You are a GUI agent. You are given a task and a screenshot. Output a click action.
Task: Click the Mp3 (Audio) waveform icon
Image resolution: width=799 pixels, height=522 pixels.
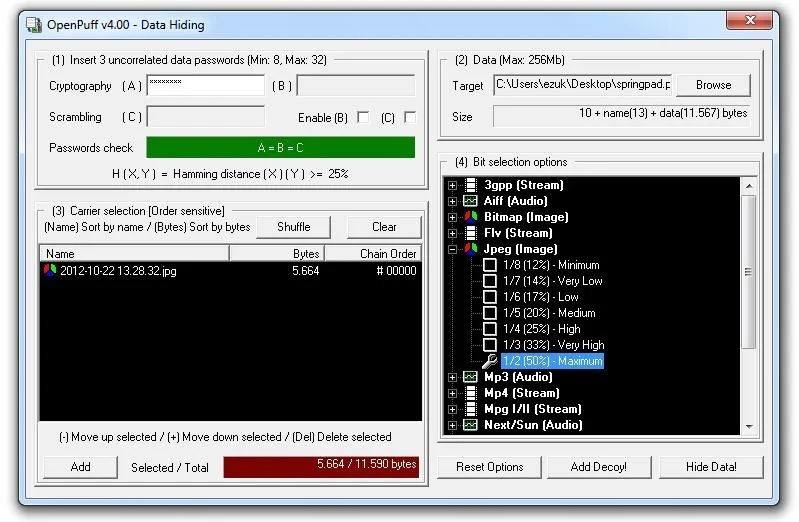[x=470, y=377]
